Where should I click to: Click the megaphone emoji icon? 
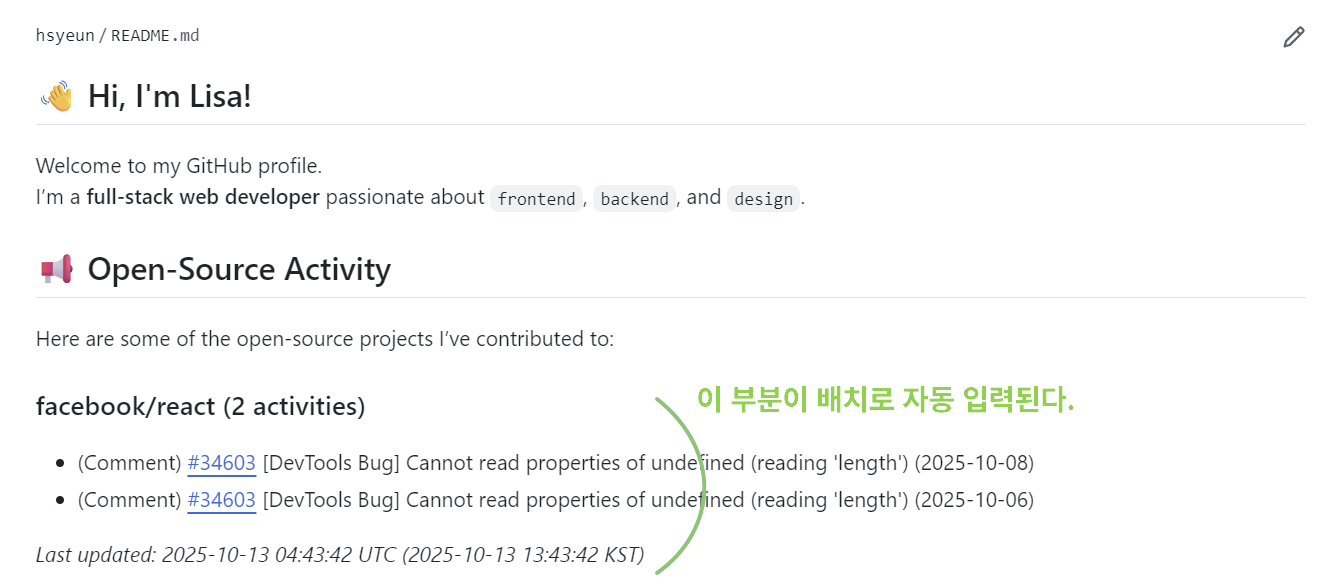point(57,270)
